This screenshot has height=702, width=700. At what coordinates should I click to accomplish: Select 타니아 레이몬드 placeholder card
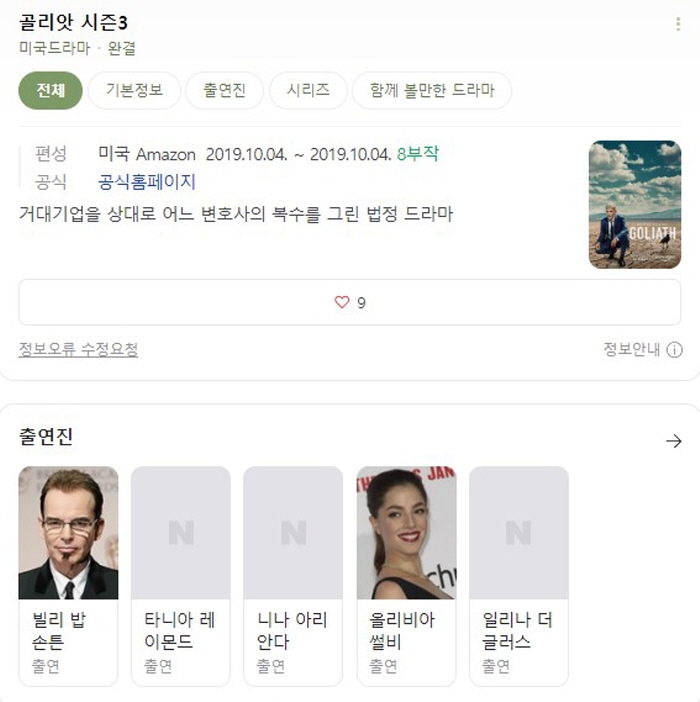(181, 576)
